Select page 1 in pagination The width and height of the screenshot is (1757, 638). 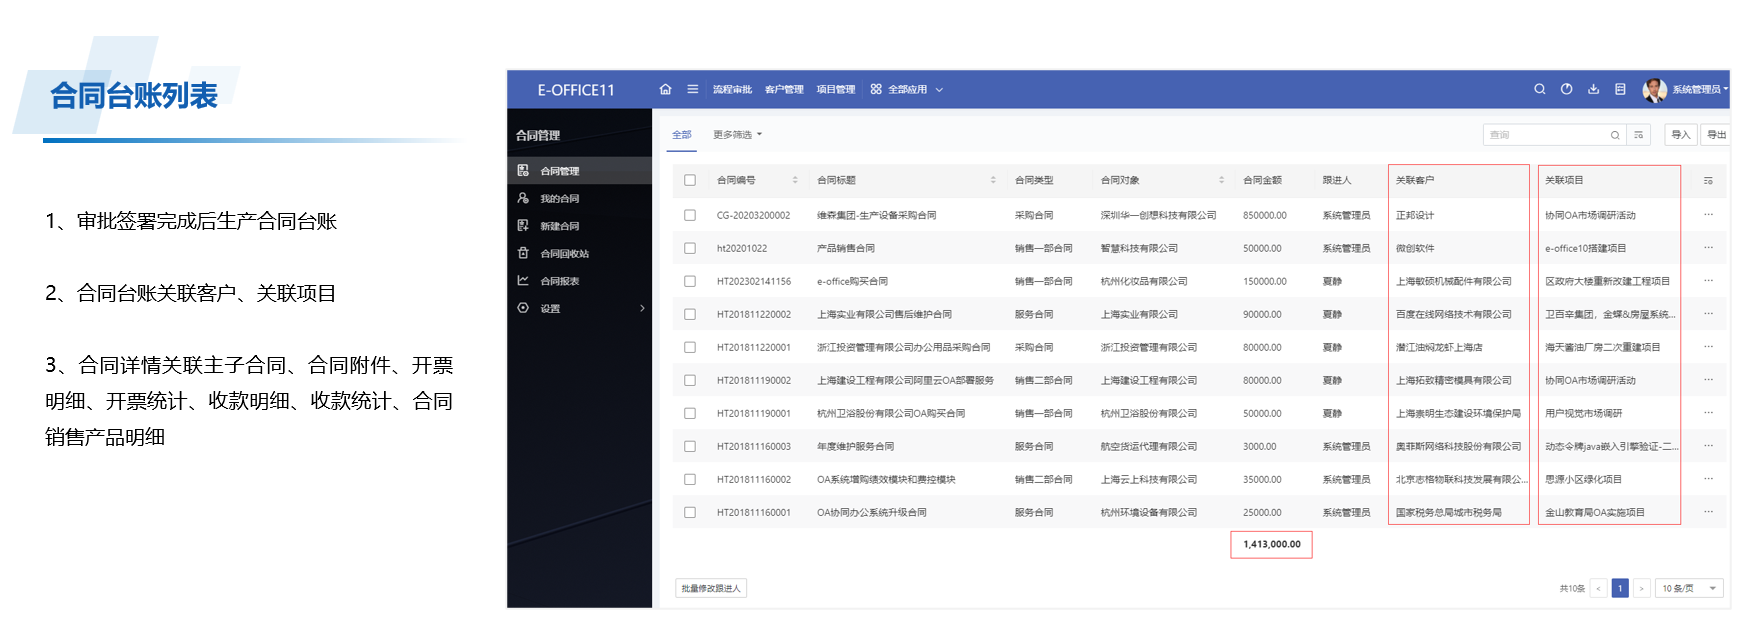[x=1620, y=588]
